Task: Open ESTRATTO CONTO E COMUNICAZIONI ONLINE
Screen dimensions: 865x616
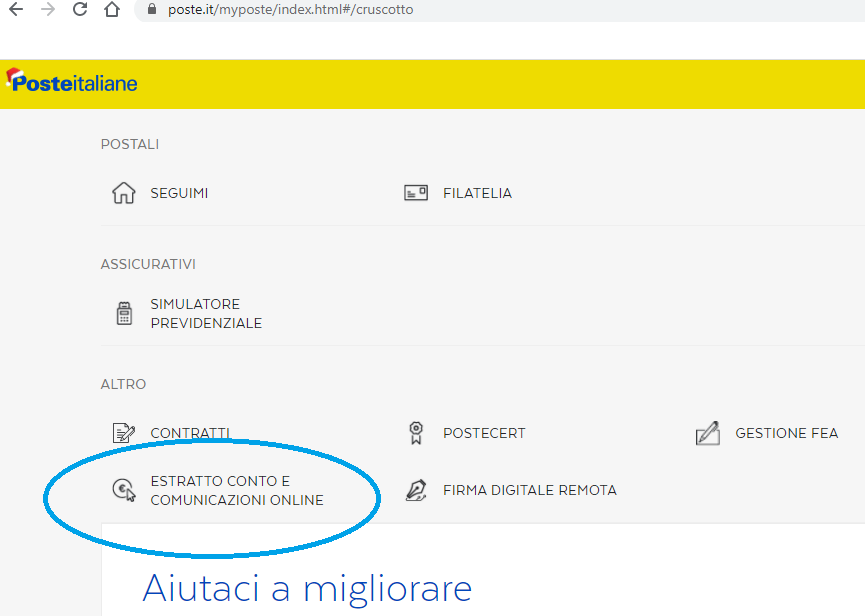Action: click(x=237, y=490)
